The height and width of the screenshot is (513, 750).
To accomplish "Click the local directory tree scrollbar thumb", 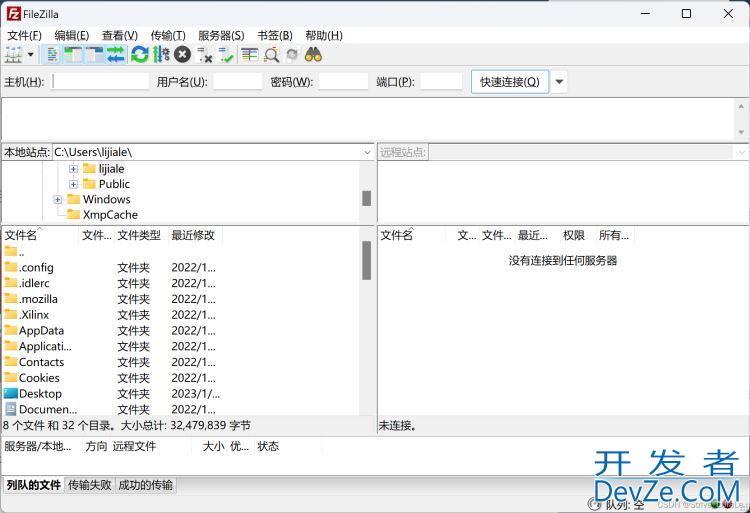I will pyautogui.click(x=366, y=198).
